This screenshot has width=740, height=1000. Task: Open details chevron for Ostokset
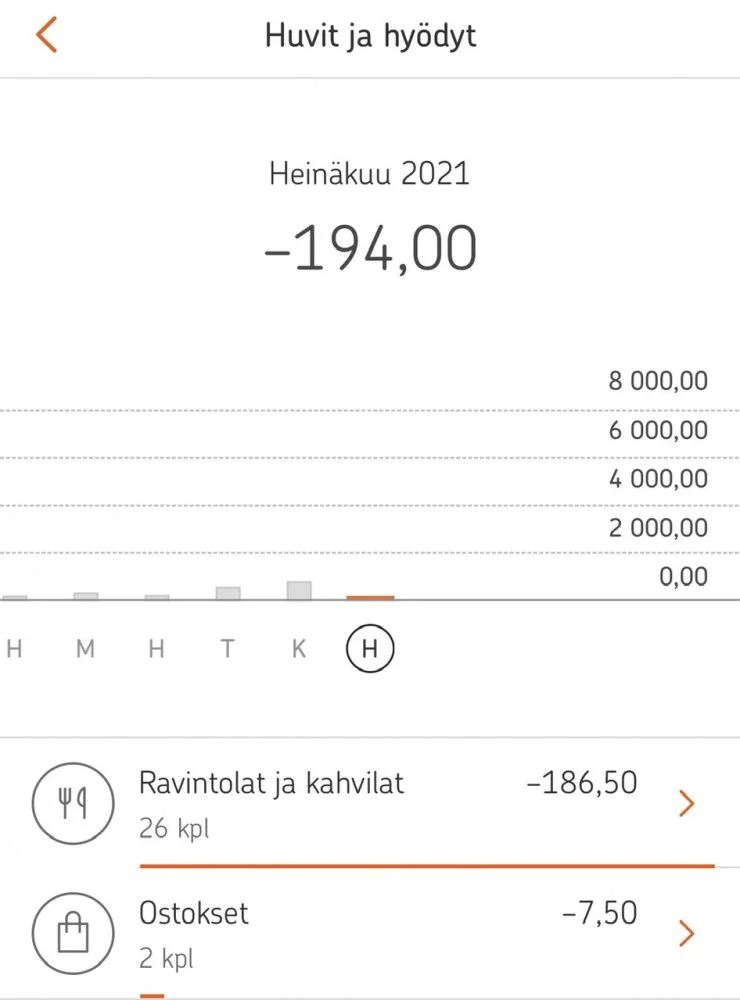(686, 933)
